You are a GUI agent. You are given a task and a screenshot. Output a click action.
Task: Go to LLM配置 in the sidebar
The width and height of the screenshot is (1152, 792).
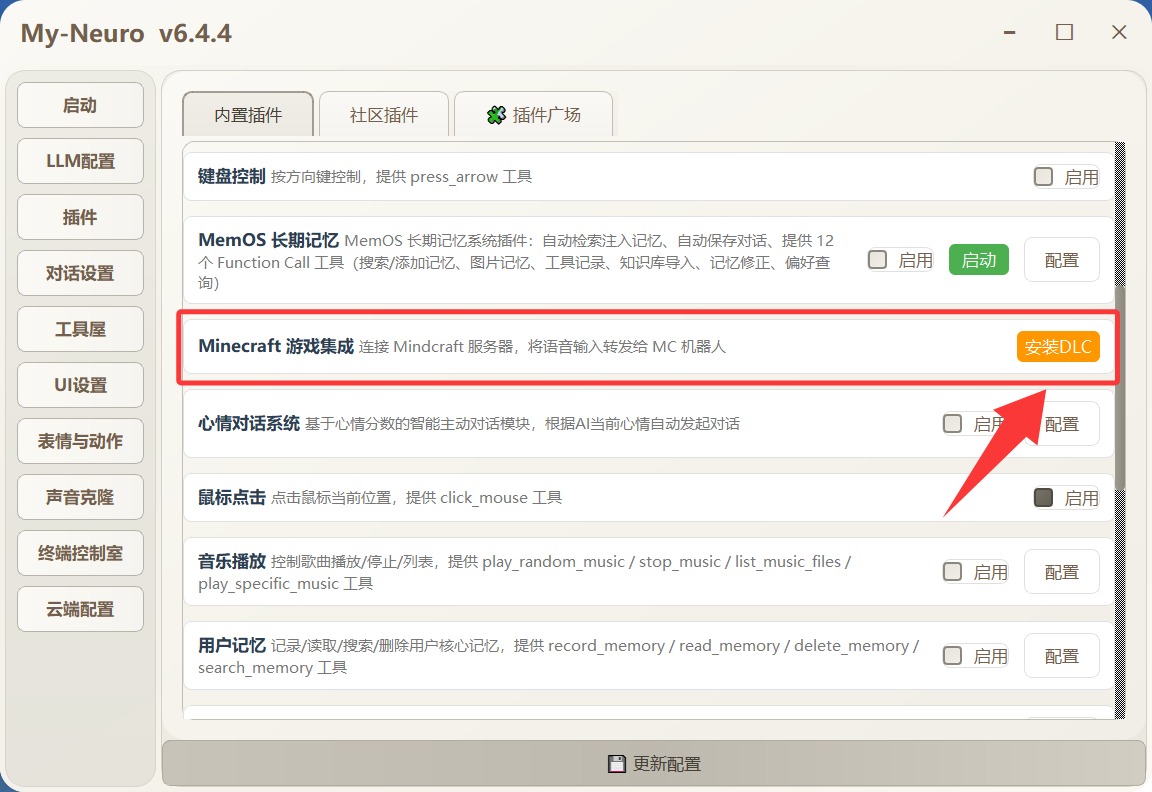pyautogui.click(x=80, y=161)
